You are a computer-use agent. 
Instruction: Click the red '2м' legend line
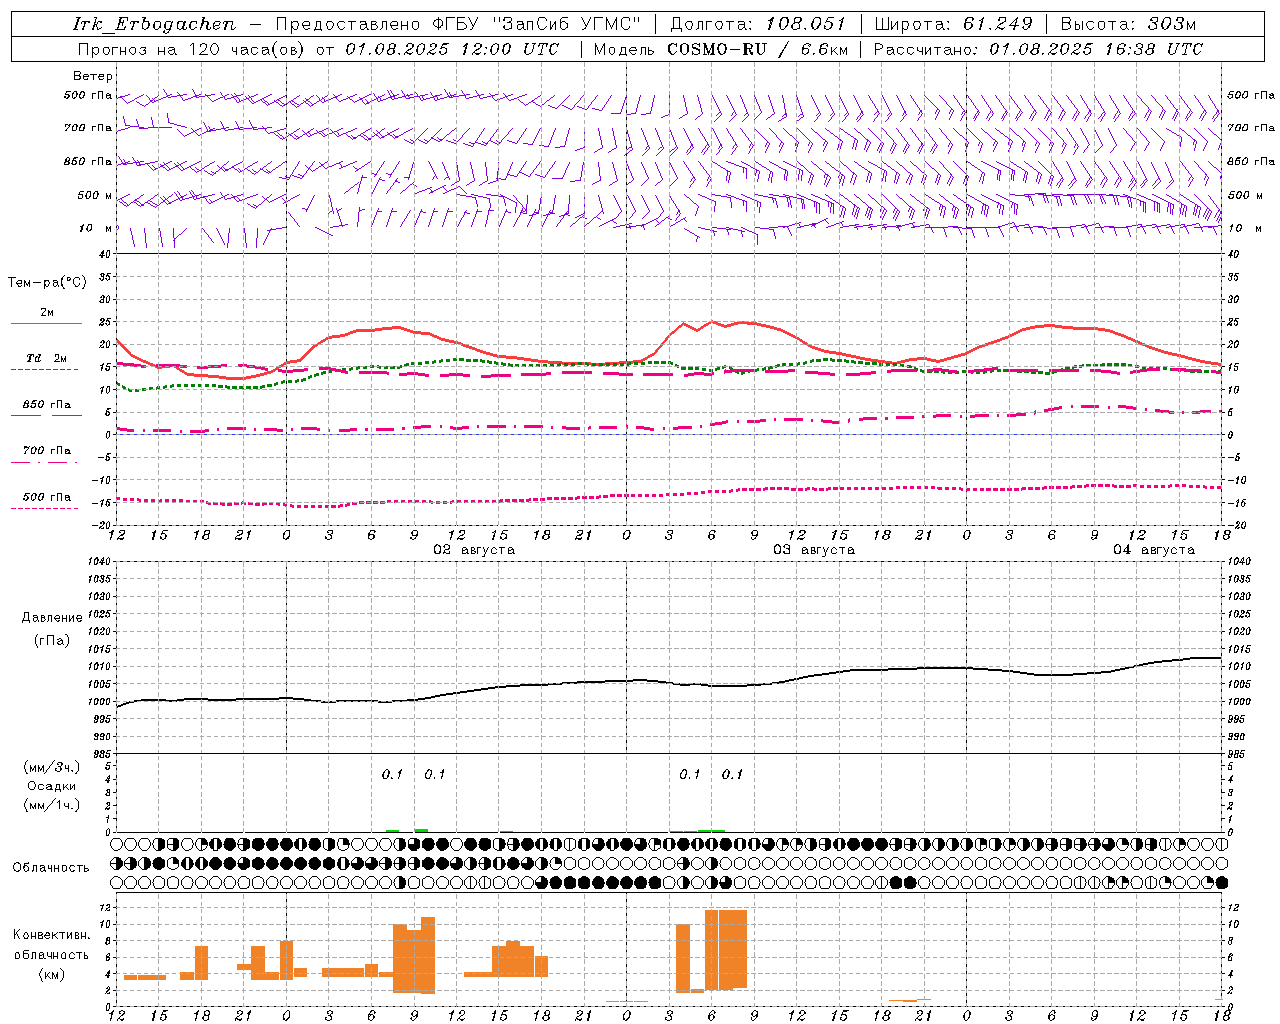point(46,323)
